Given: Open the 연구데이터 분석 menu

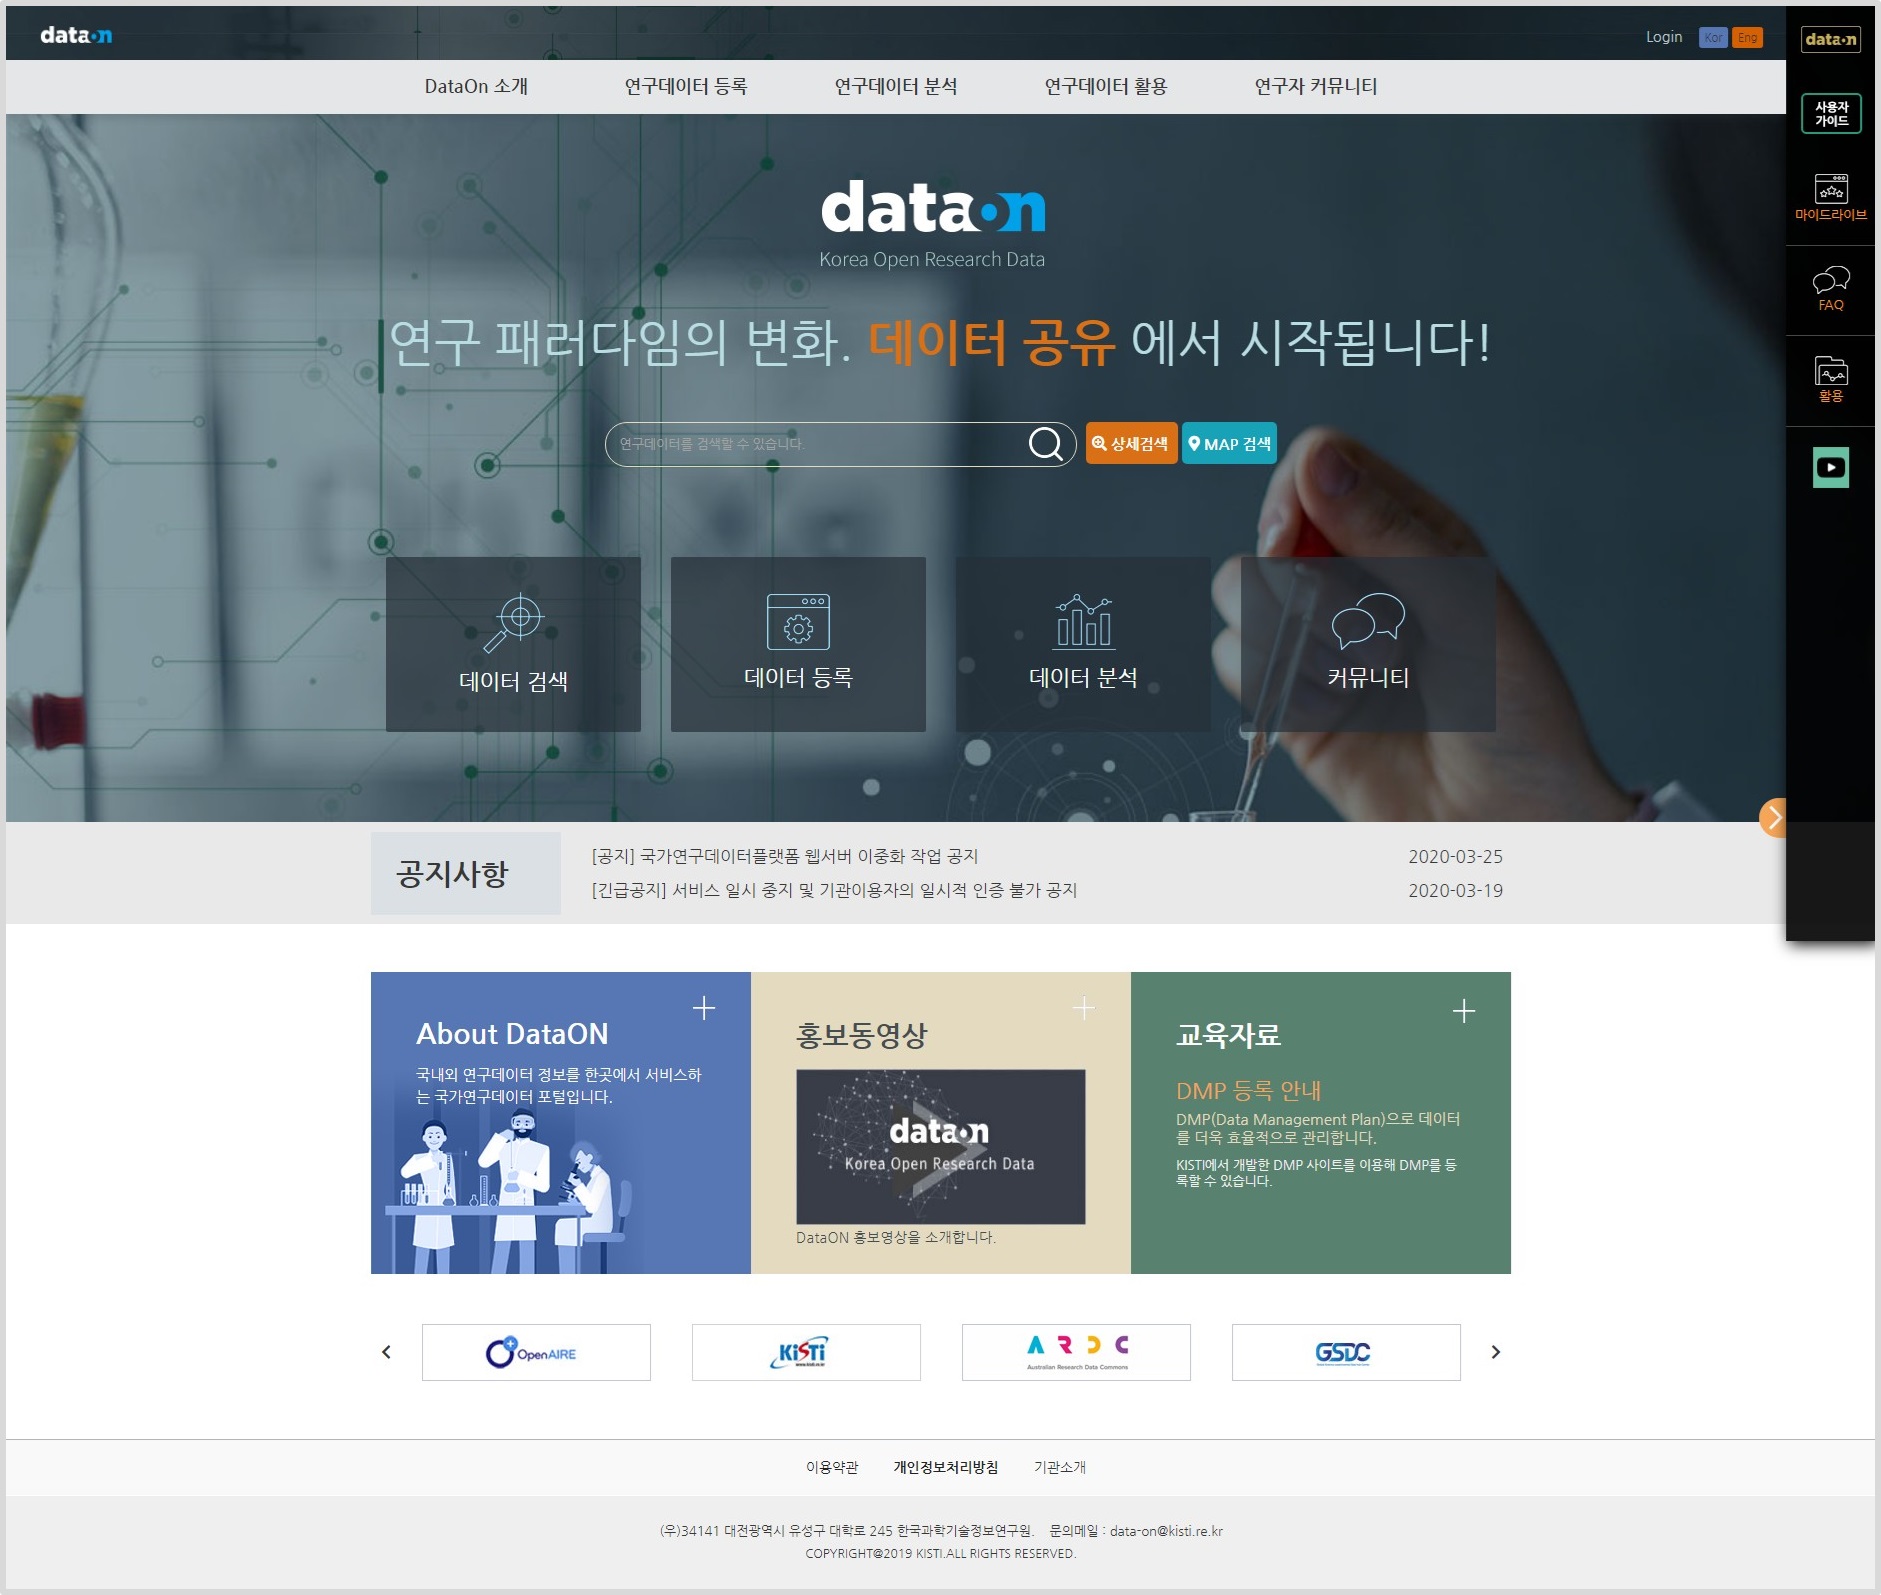Looking at the screenshot, I should click(x=896, y=87).
